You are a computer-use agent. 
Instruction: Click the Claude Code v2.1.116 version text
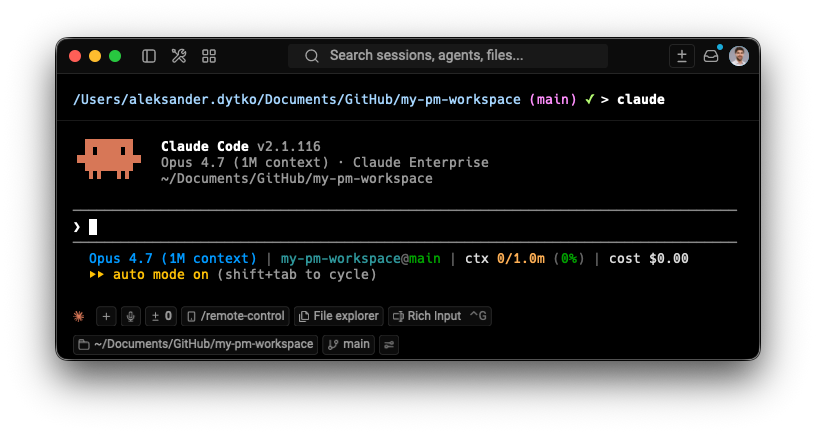240,146
